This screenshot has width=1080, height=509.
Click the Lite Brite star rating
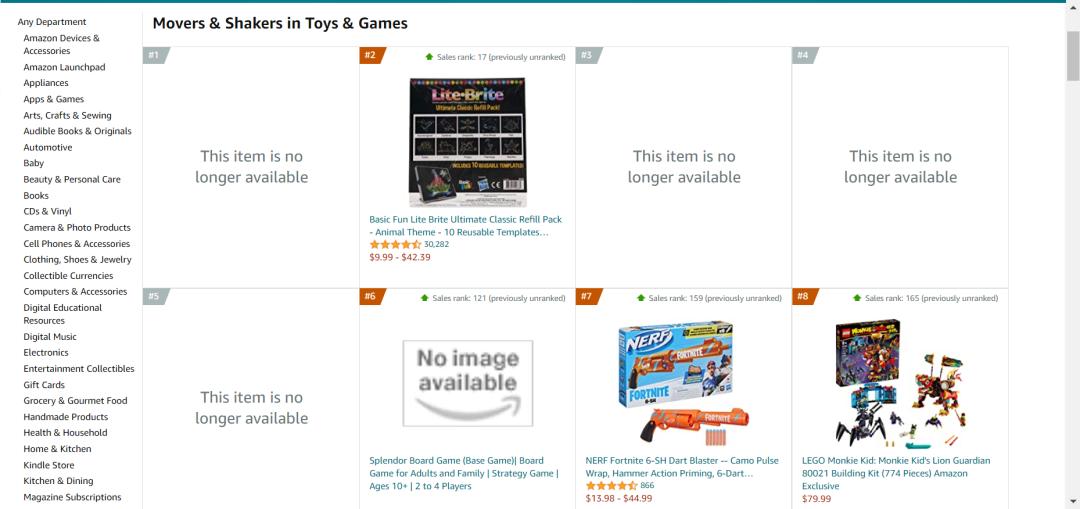click(x=395, y=245)
